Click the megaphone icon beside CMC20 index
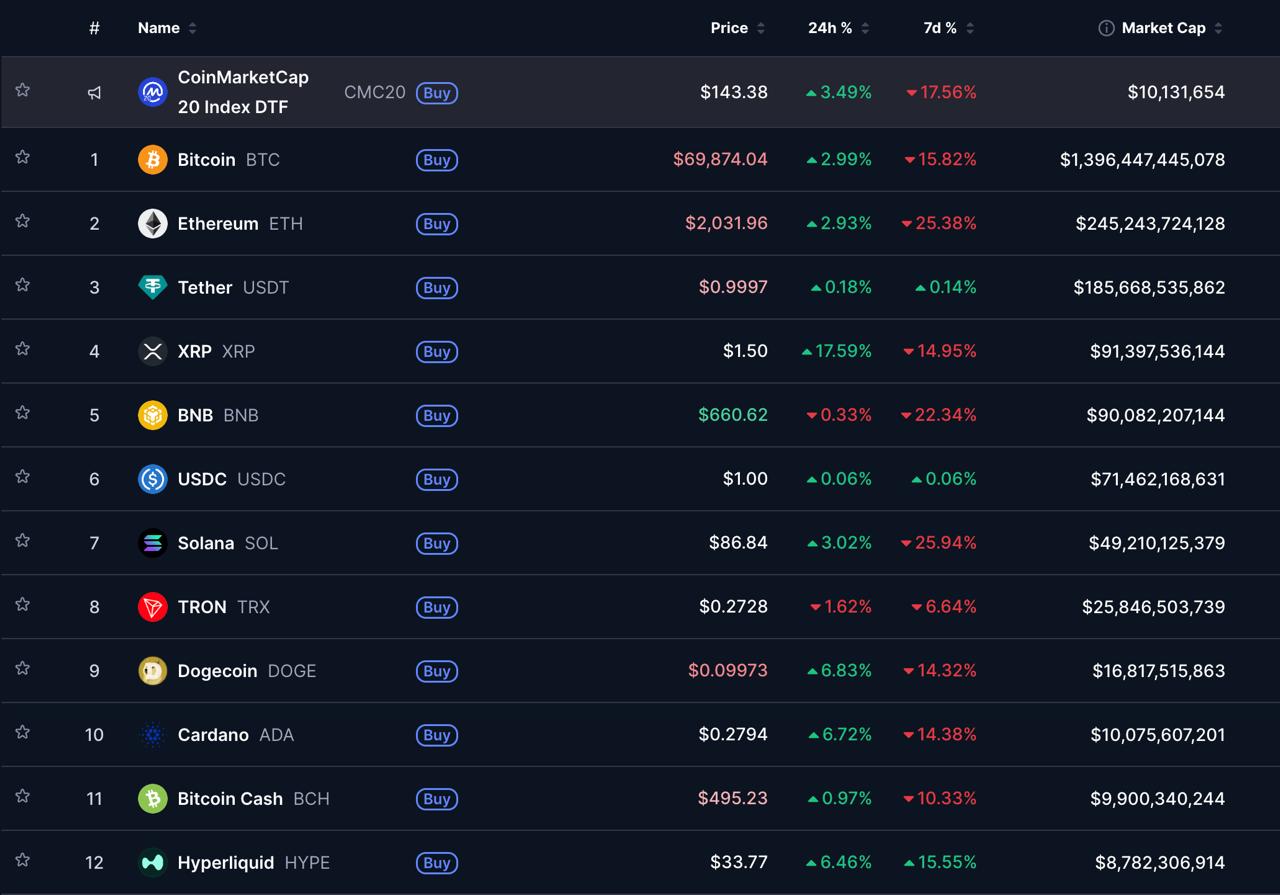This screenshot has height=895, width=1280. [94, 93]
